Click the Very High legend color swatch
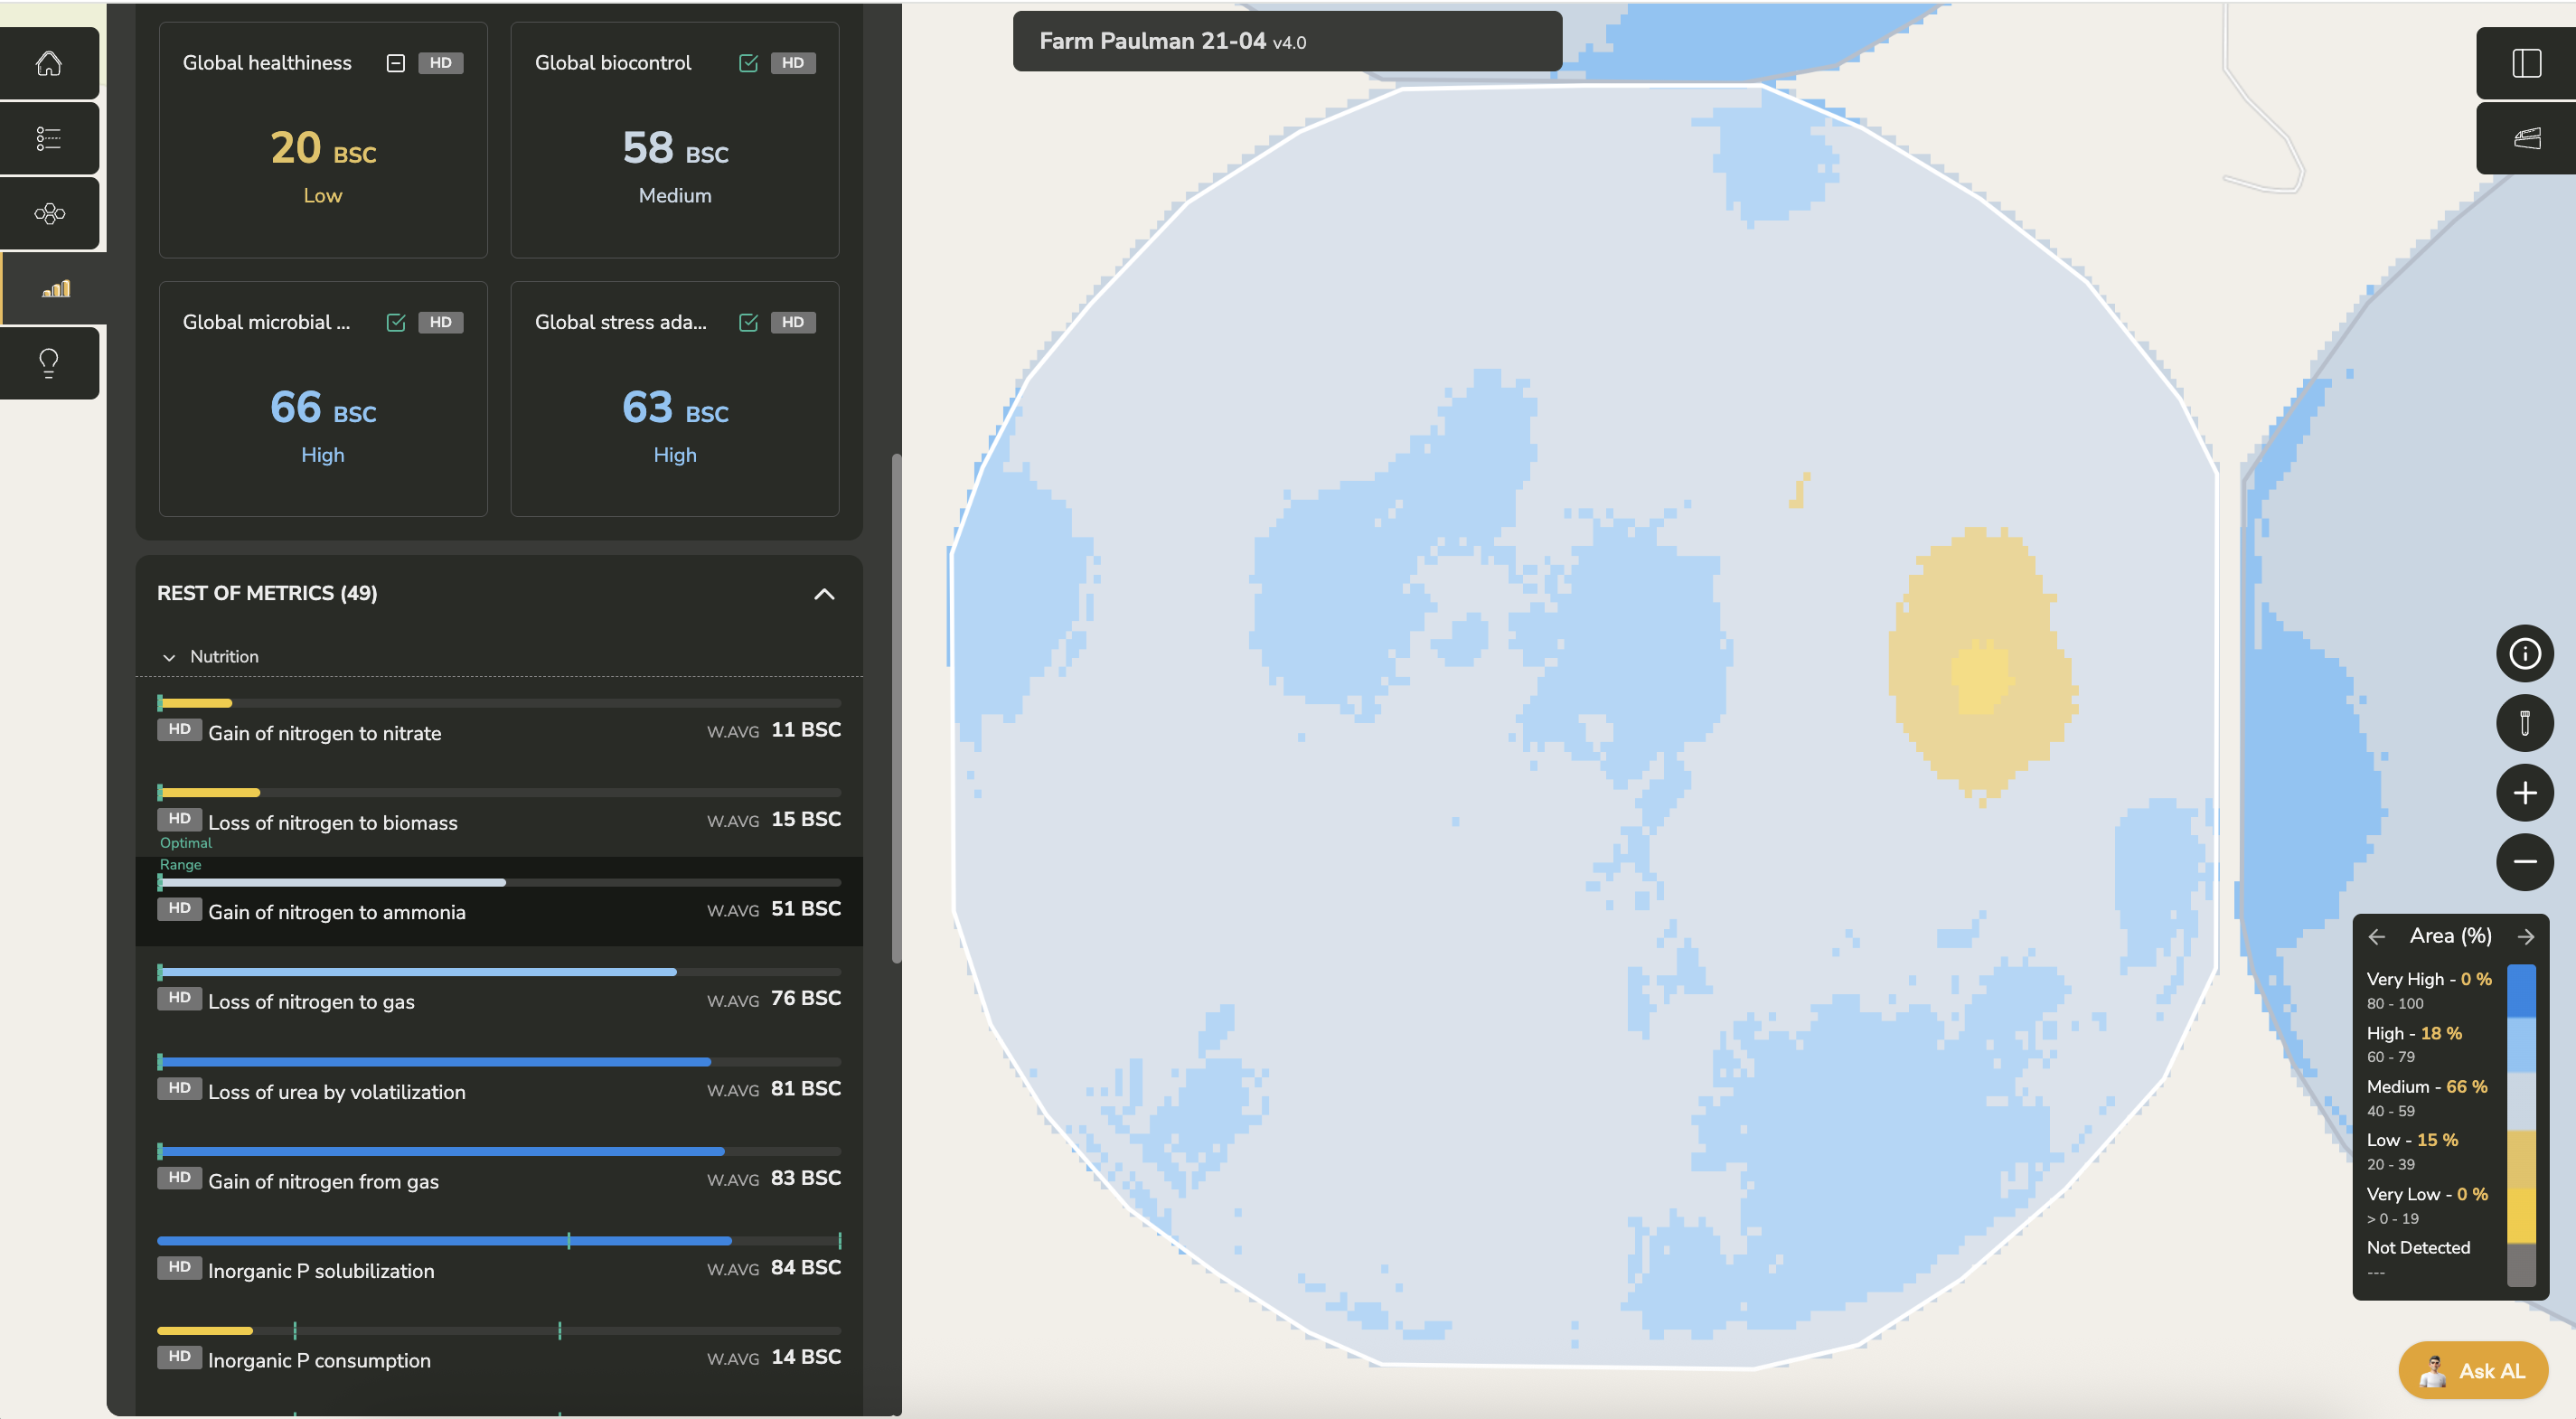 pyautogui.click(x=2521, y=990)
